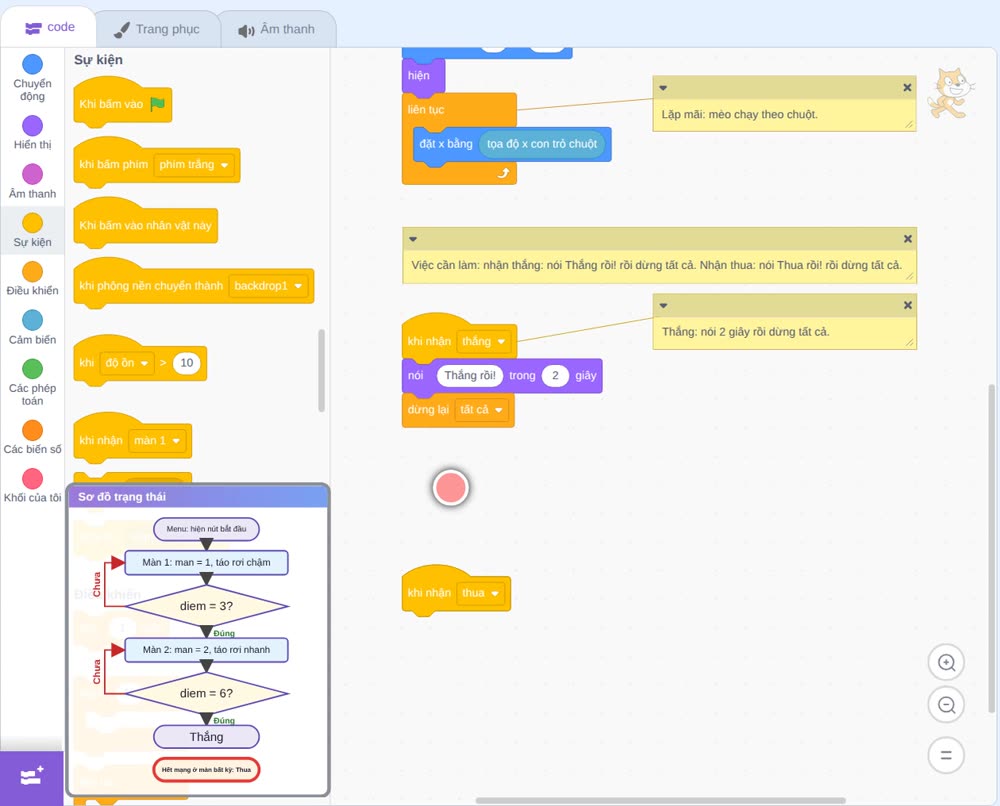
Task: Select the Các biến số category circle
Action: pos(33,430)
